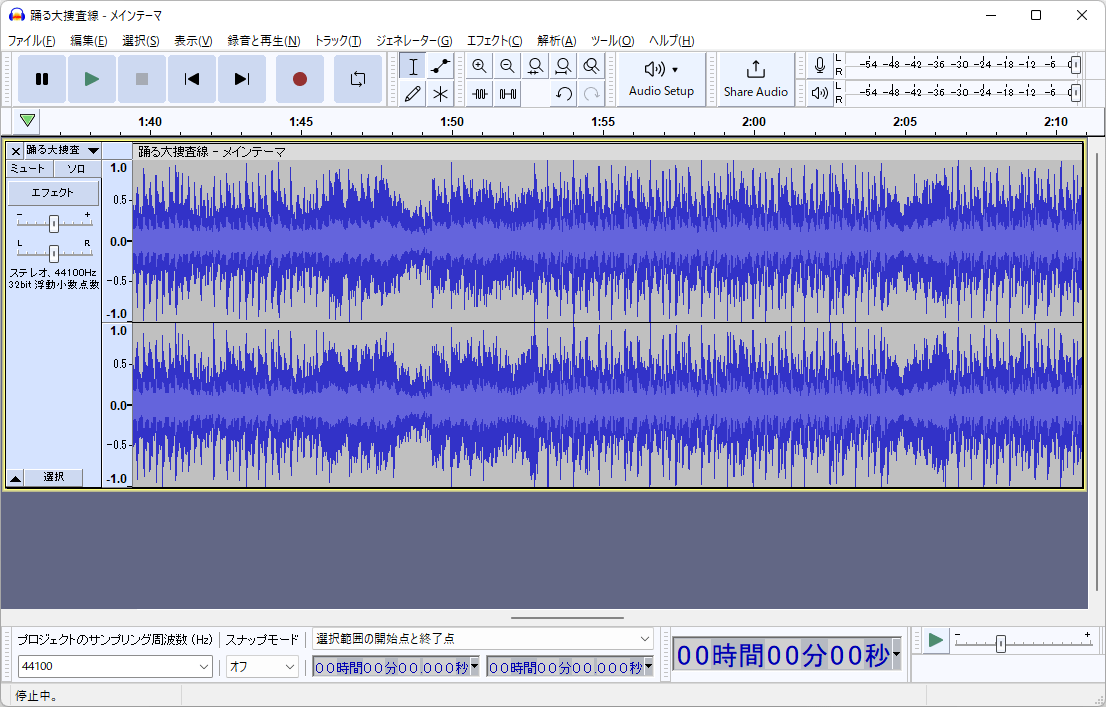The image size is (1106, 707).
Task: Click the track エフェクト button
Action: click(x=53, y=192)
